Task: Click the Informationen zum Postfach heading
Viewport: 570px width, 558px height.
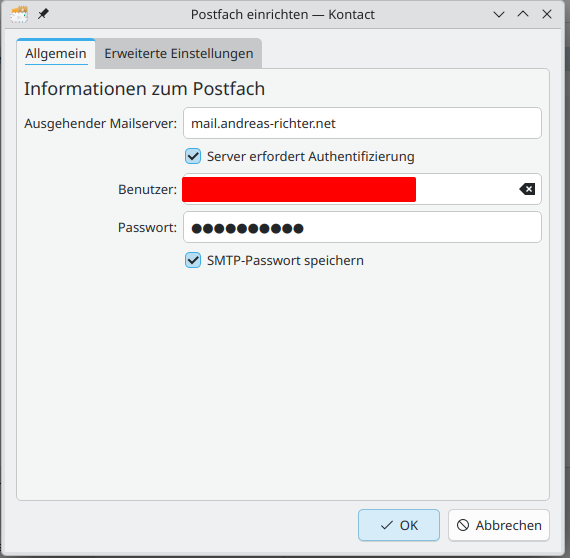Action: point(144,89)
